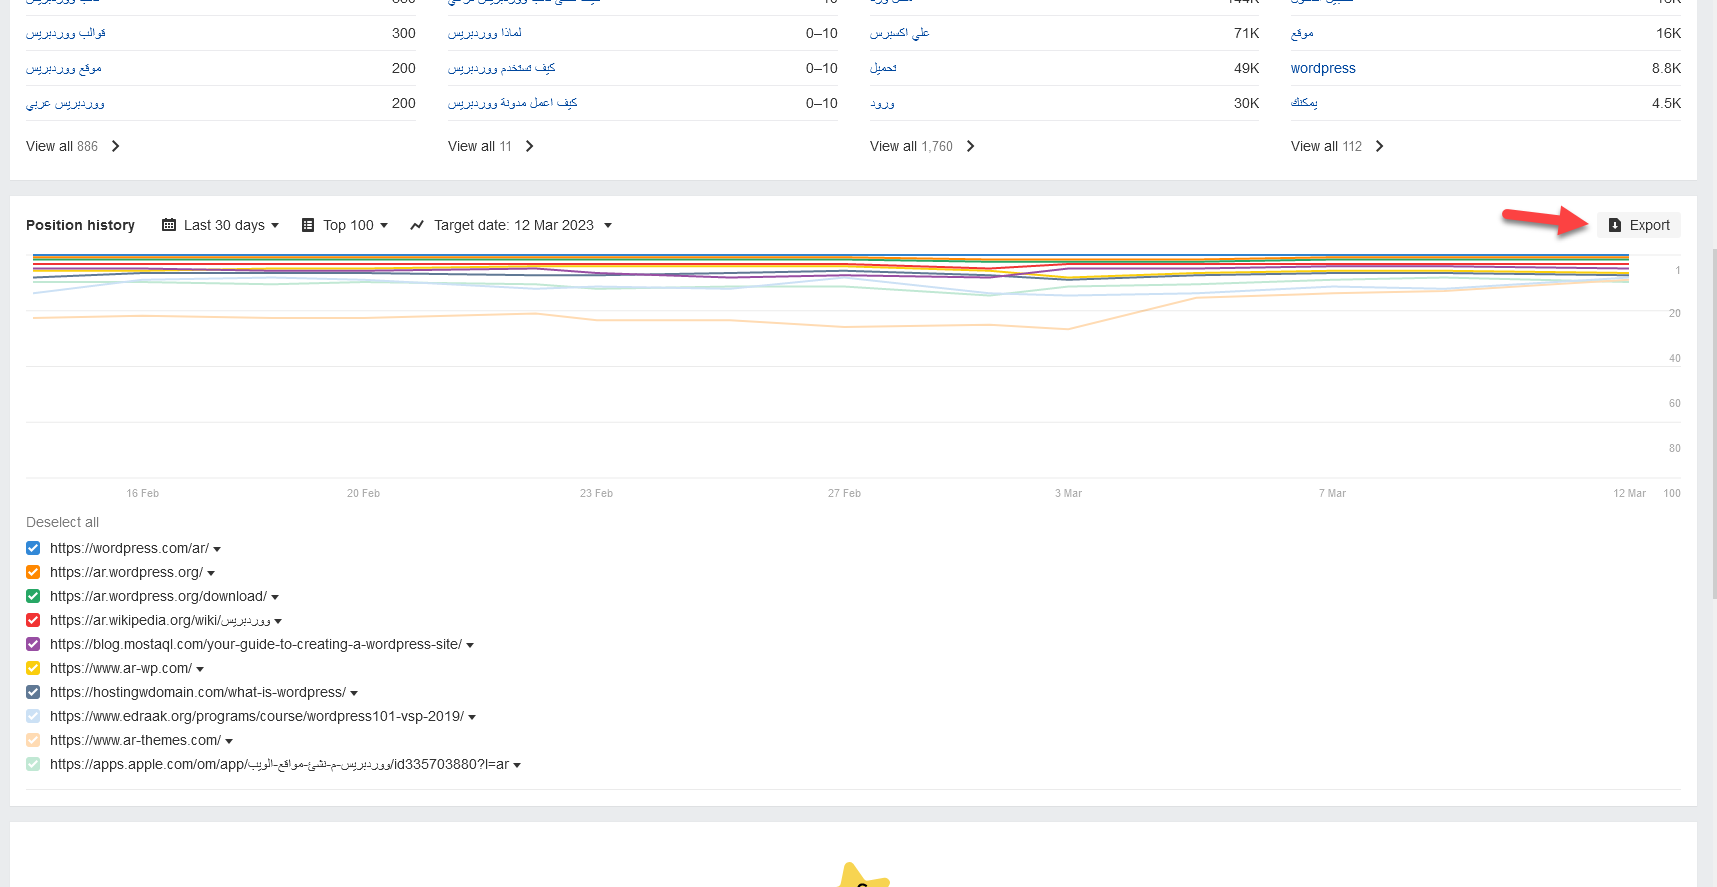The width and height of the screenshot is (1717, 887).
Task: Open the wordpress keyword link
Action: (x=1322, y=68)
